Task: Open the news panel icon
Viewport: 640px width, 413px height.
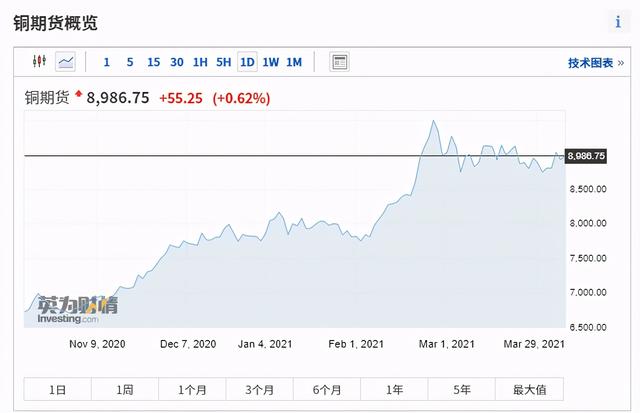Action: coord(340,62)
